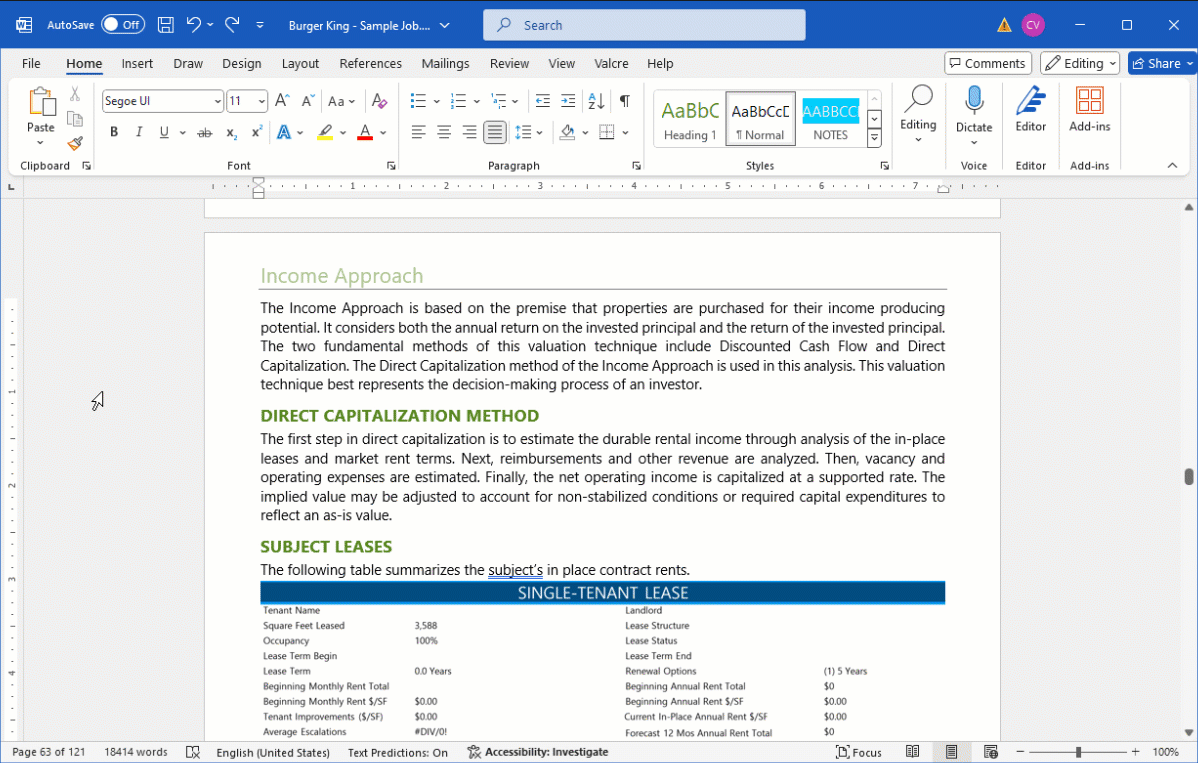Image resolution: width=1198 pixels, height=763 pixels.
Task: Expand the Styles gallery
Action: [x=875, y=138]
